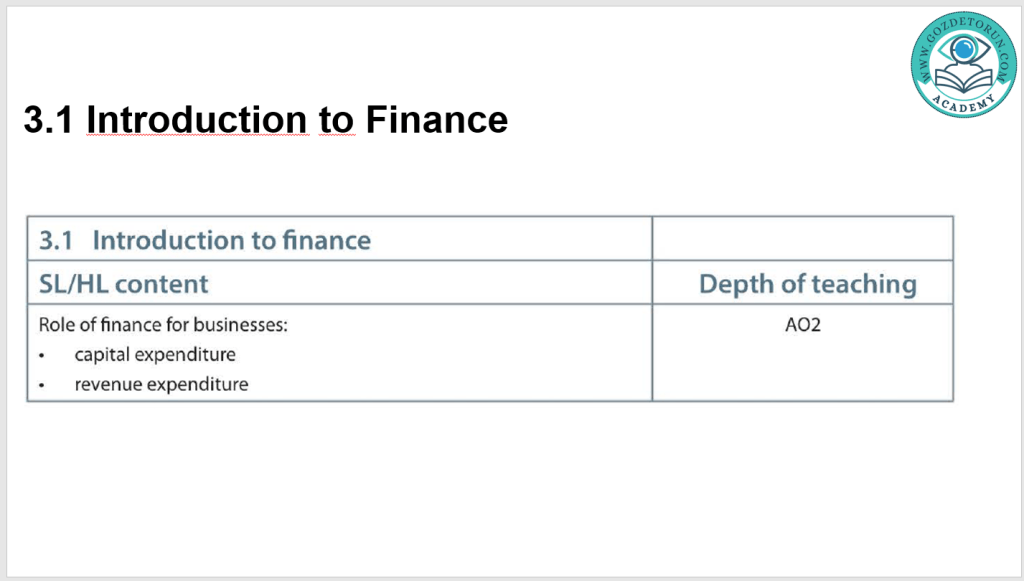Select the "Depth of teaching" column heading
The width and height of the screenshot is (1024, 581).
click(807, 284)
